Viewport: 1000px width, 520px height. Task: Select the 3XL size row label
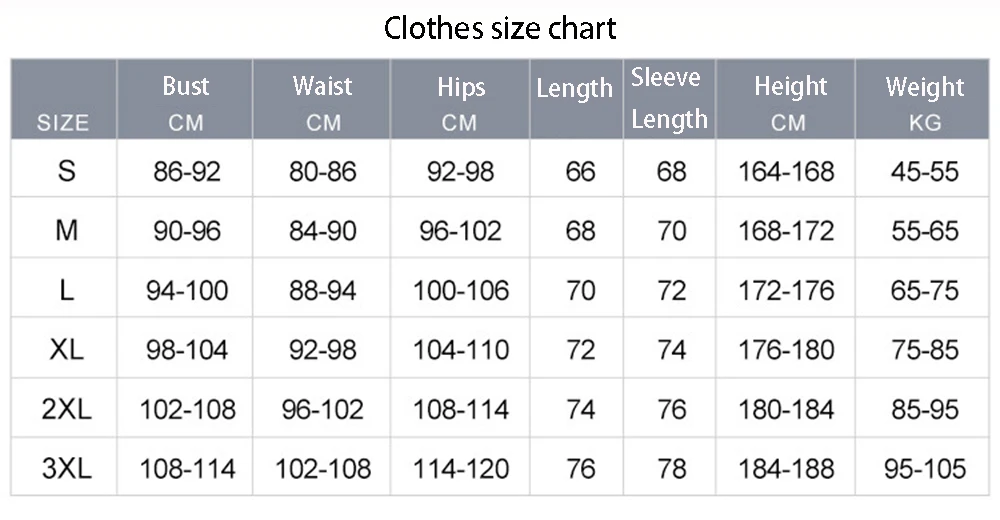coord(66,468)
